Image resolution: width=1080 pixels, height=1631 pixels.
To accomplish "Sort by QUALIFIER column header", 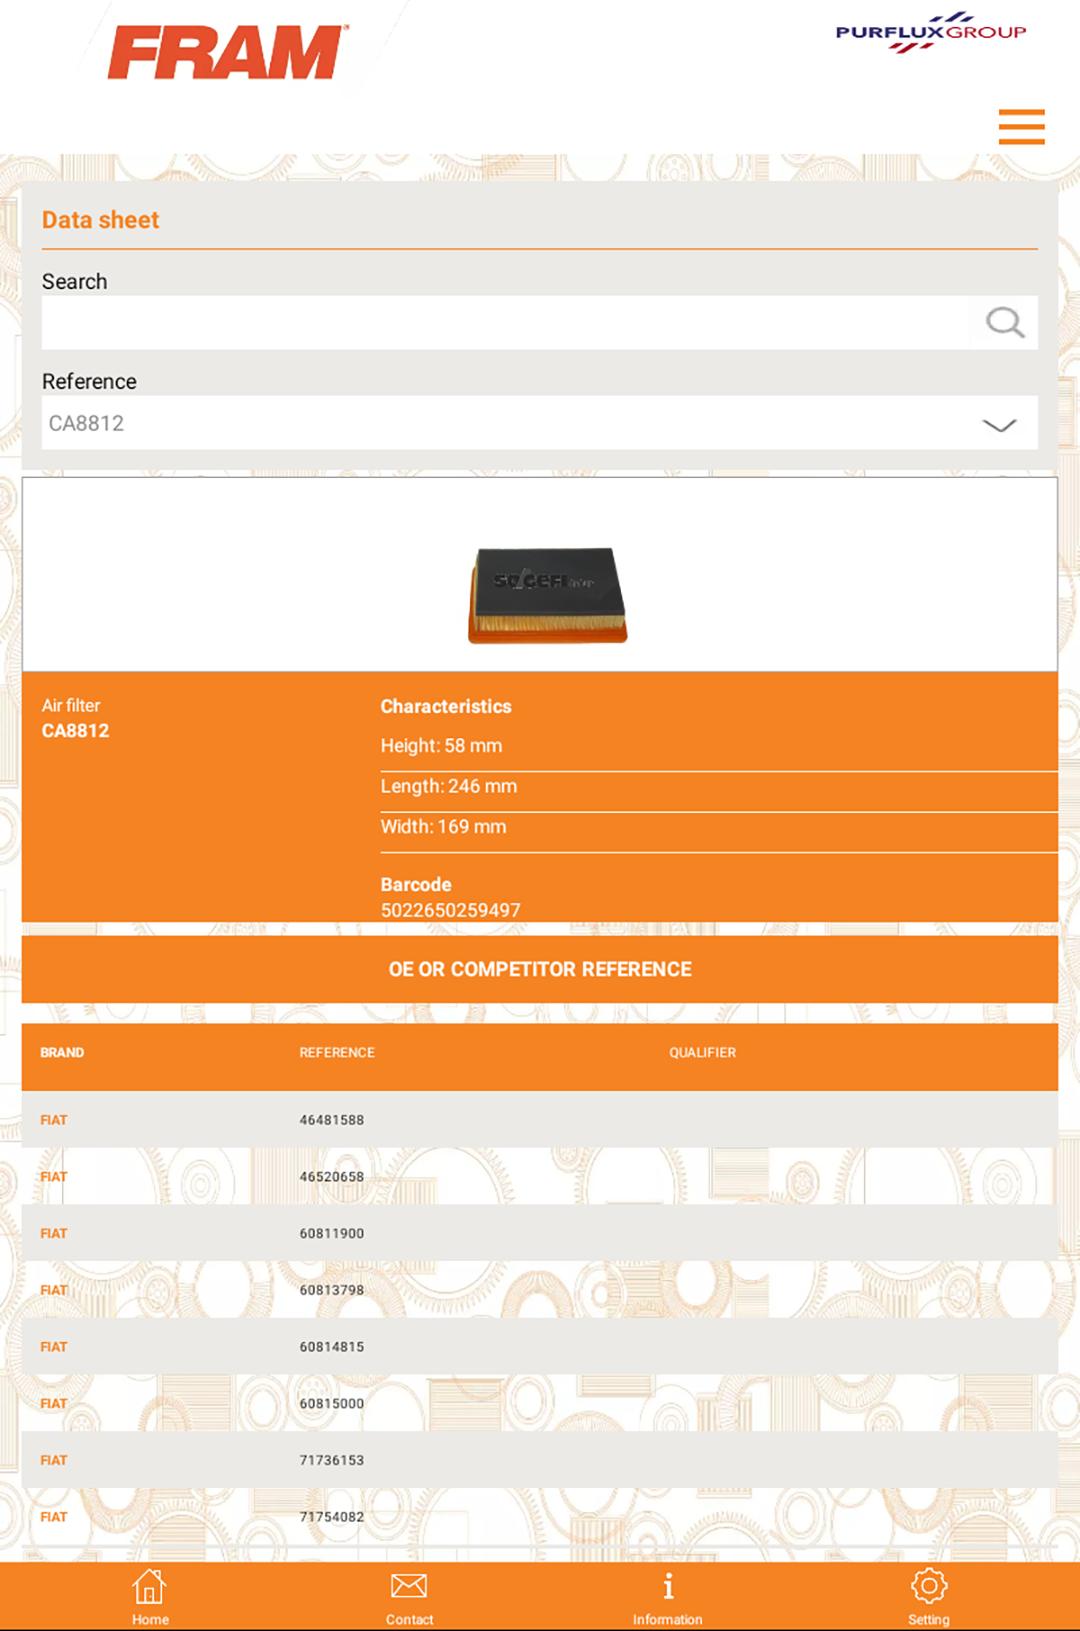I will click(x=702, y=1053).
